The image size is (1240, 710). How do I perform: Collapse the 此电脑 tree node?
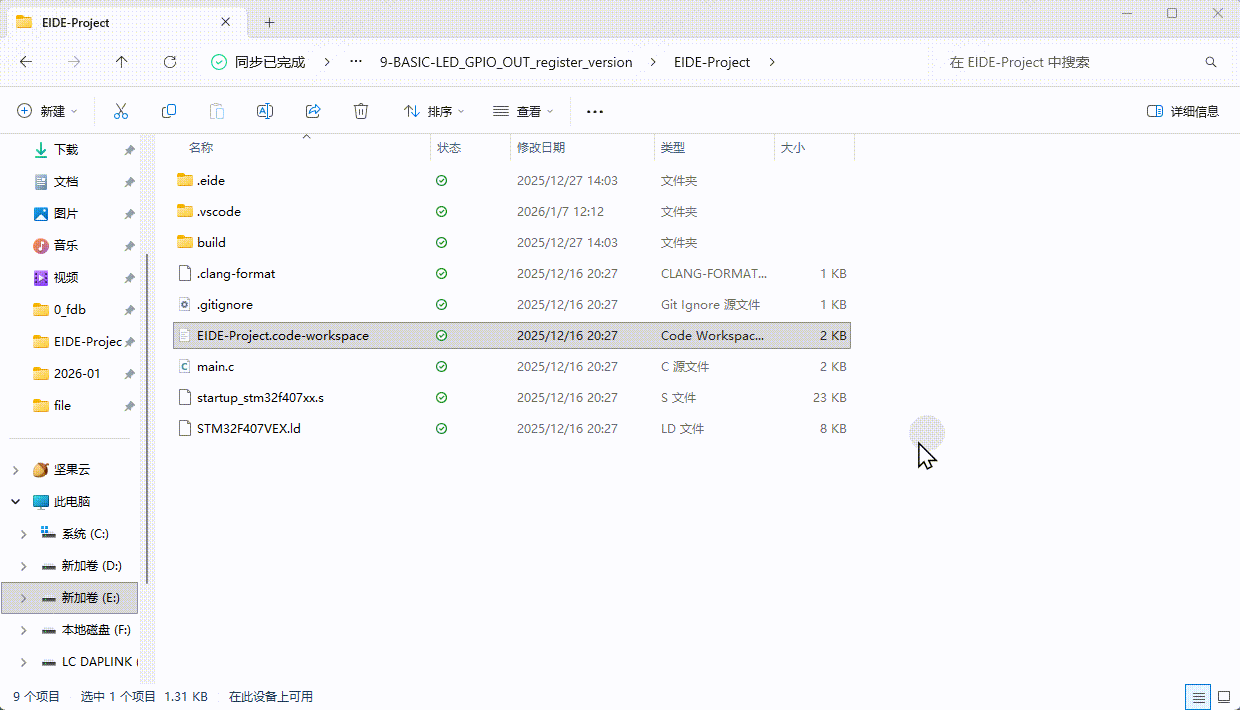[x=16, y=502]
